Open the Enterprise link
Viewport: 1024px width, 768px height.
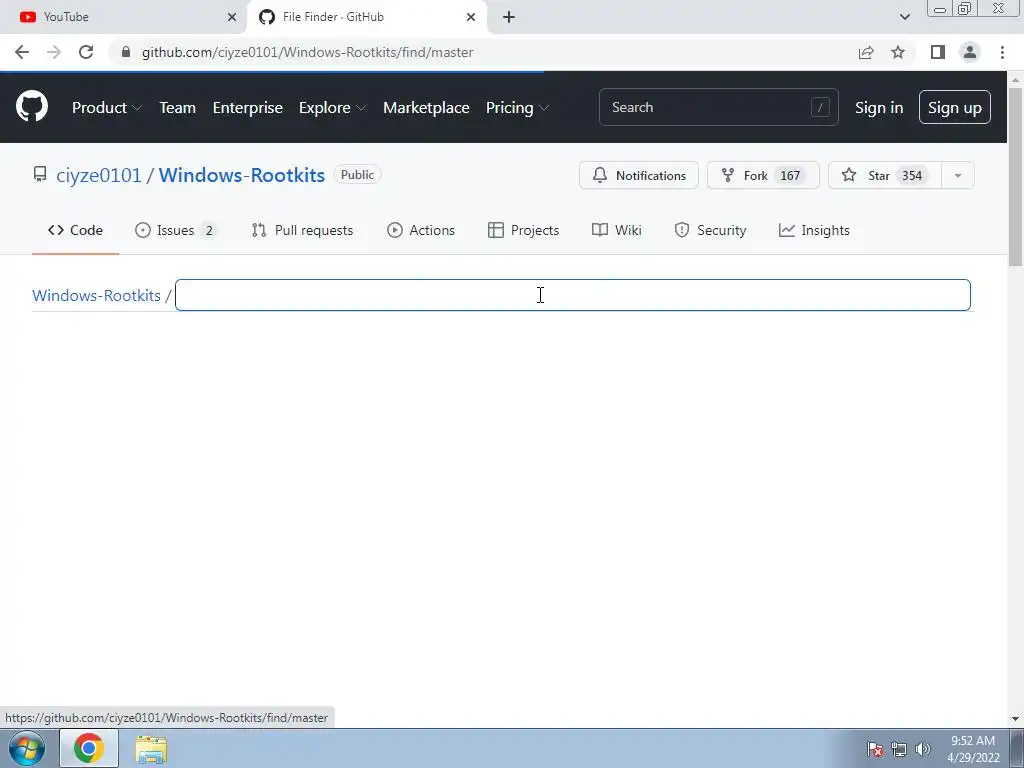248,108
